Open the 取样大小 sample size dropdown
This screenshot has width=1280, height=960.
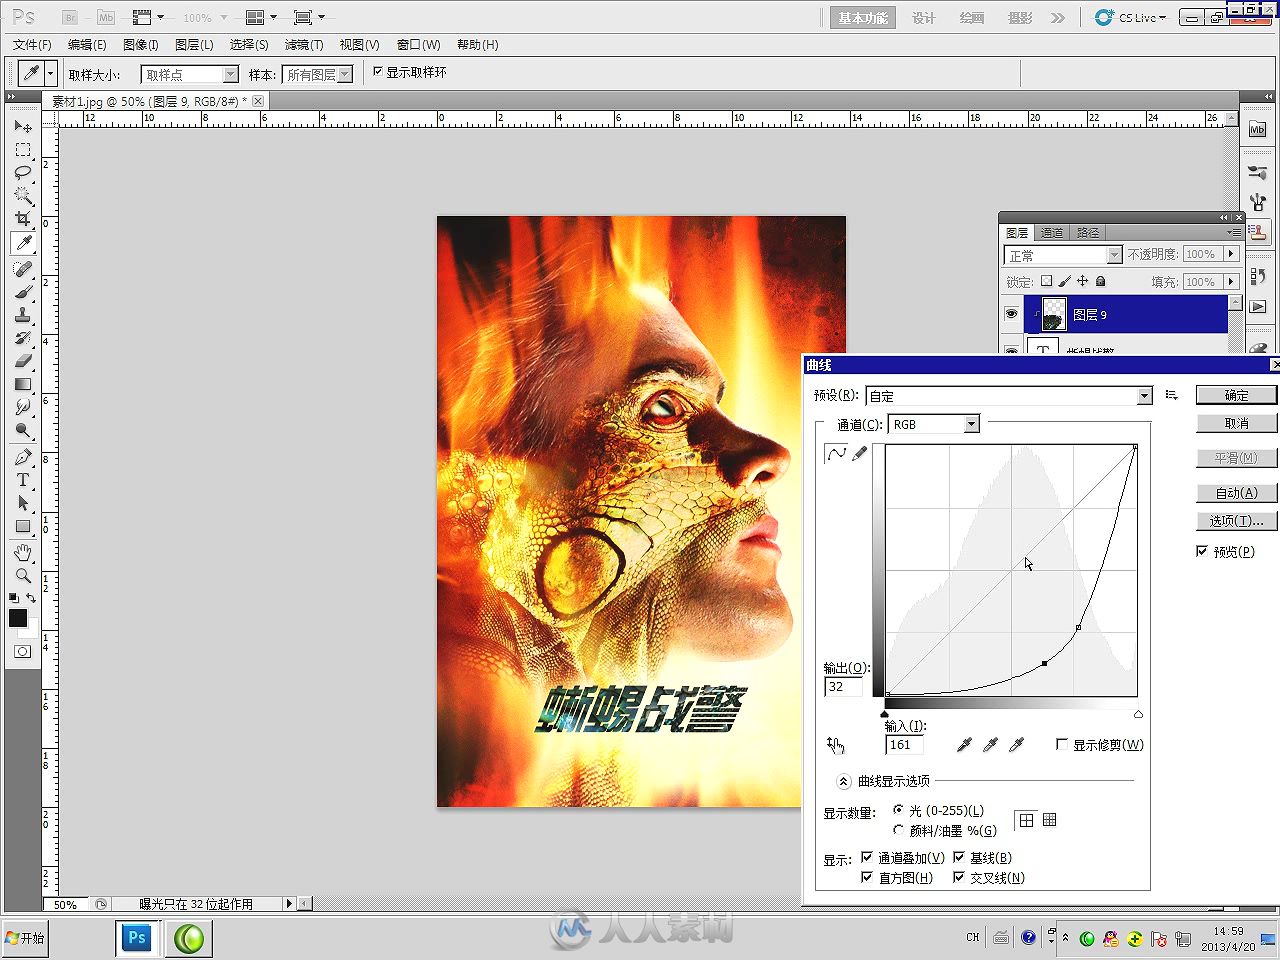click(230, 74)
